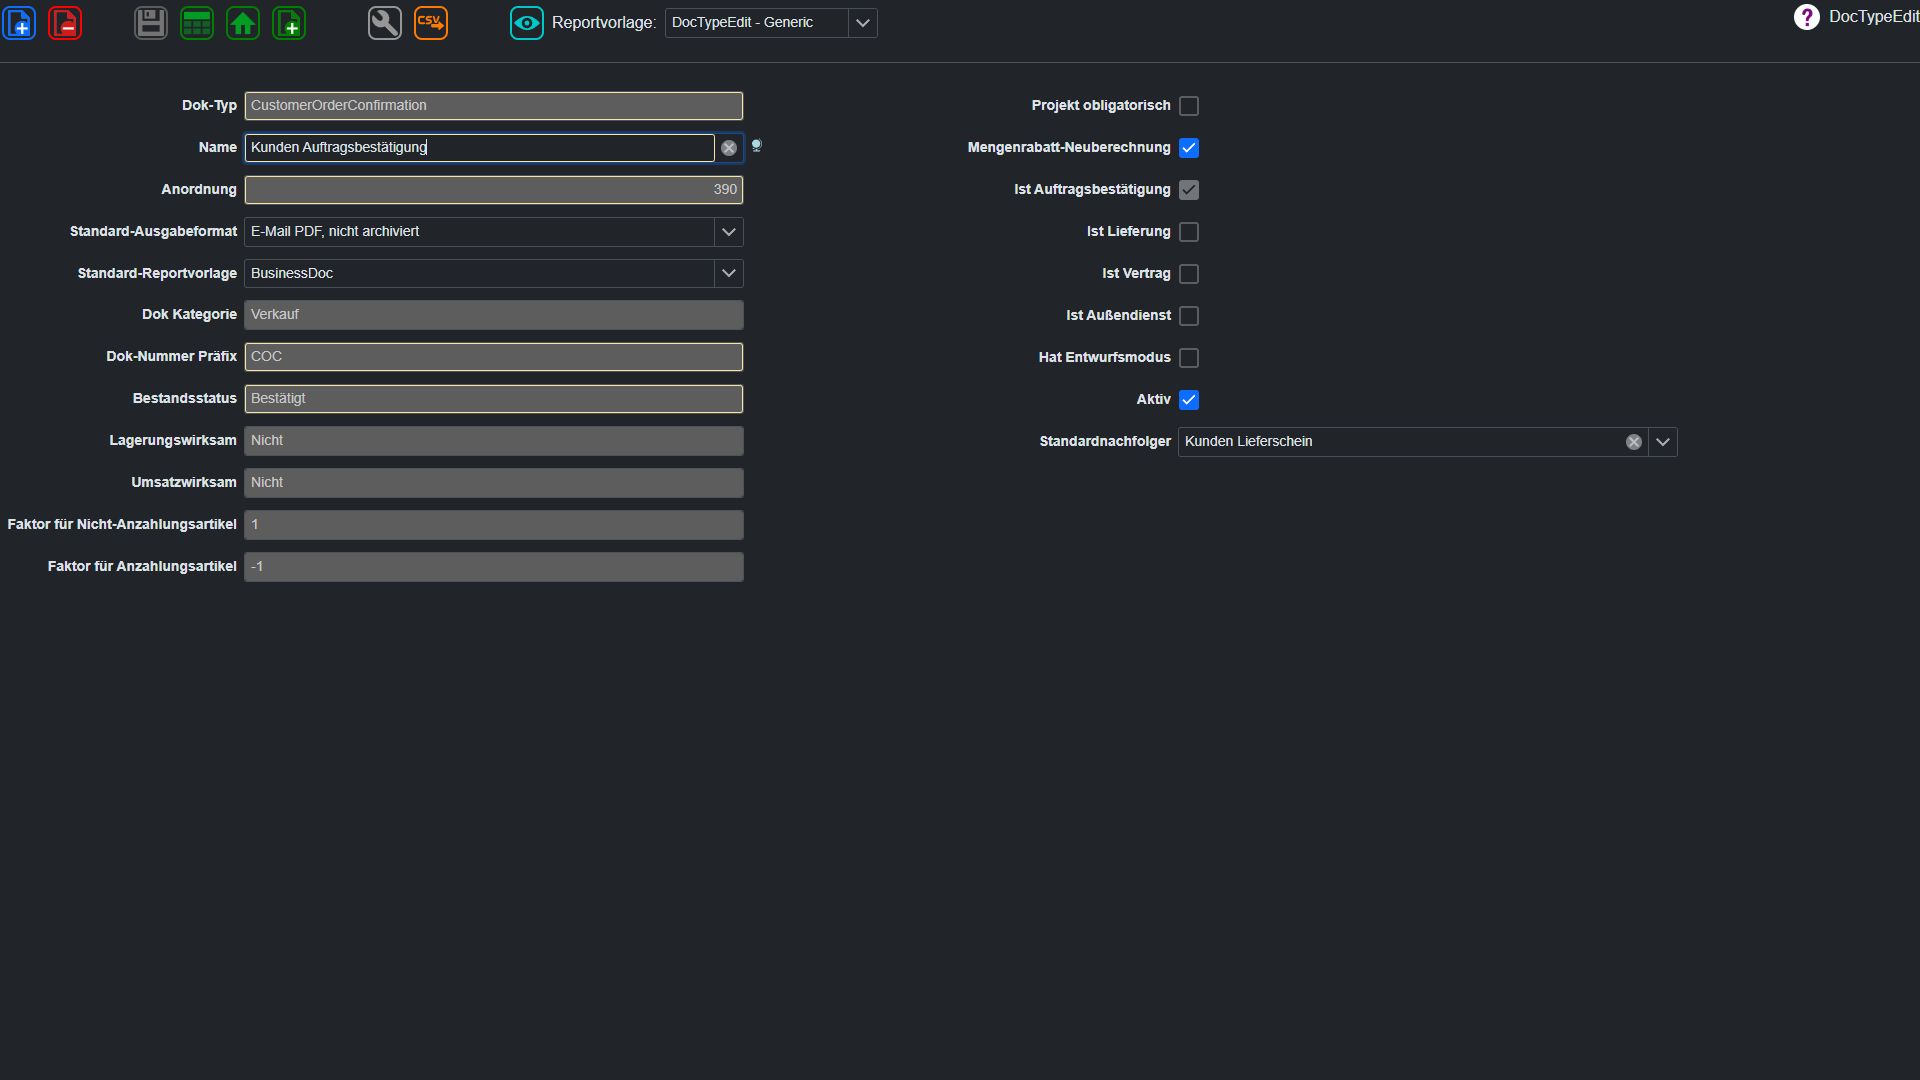Uncheck the Aktiv checkbox
This screenshot has height=1080, width=1920.
tap(1189, 400)
